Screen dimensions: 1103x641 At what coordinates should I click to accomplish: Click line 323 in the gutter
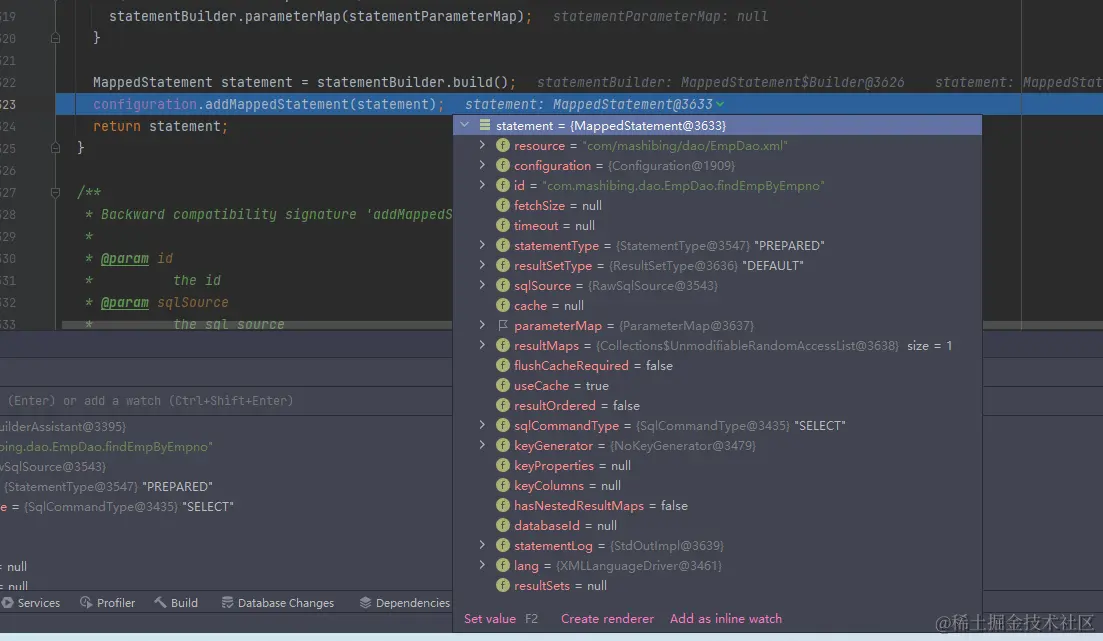[x=8, y=104]
